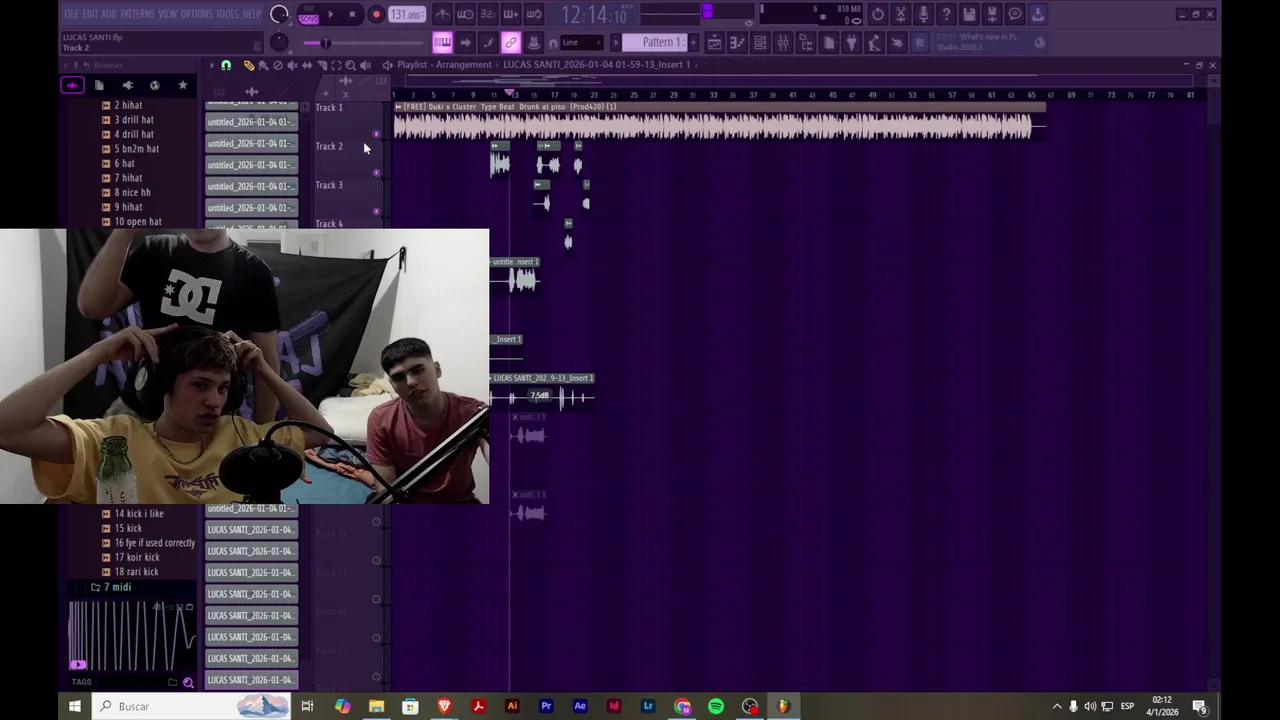Click the Windows Start button
Screen dimensions: 1280x720
pyautogui.click(x=74, y=706)
